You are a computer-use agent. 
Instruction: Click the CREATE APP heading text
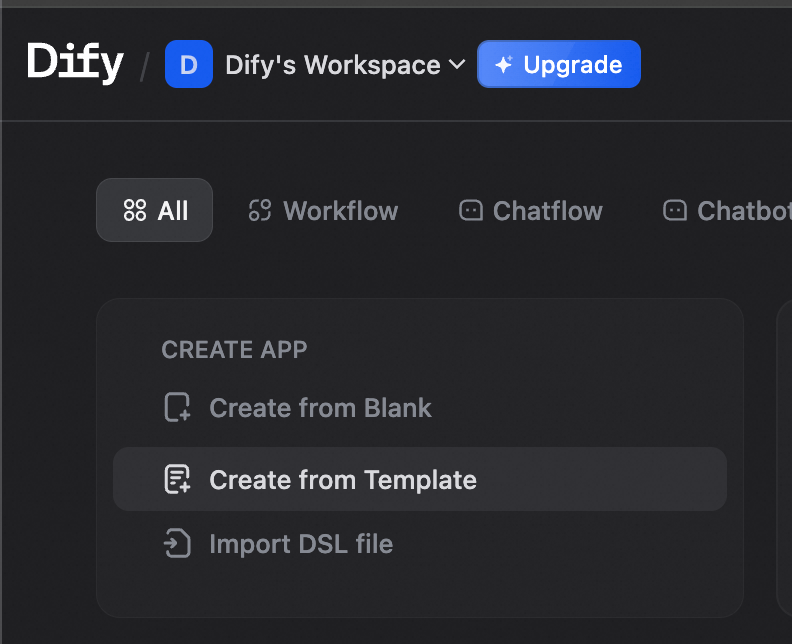coord(234,350)
